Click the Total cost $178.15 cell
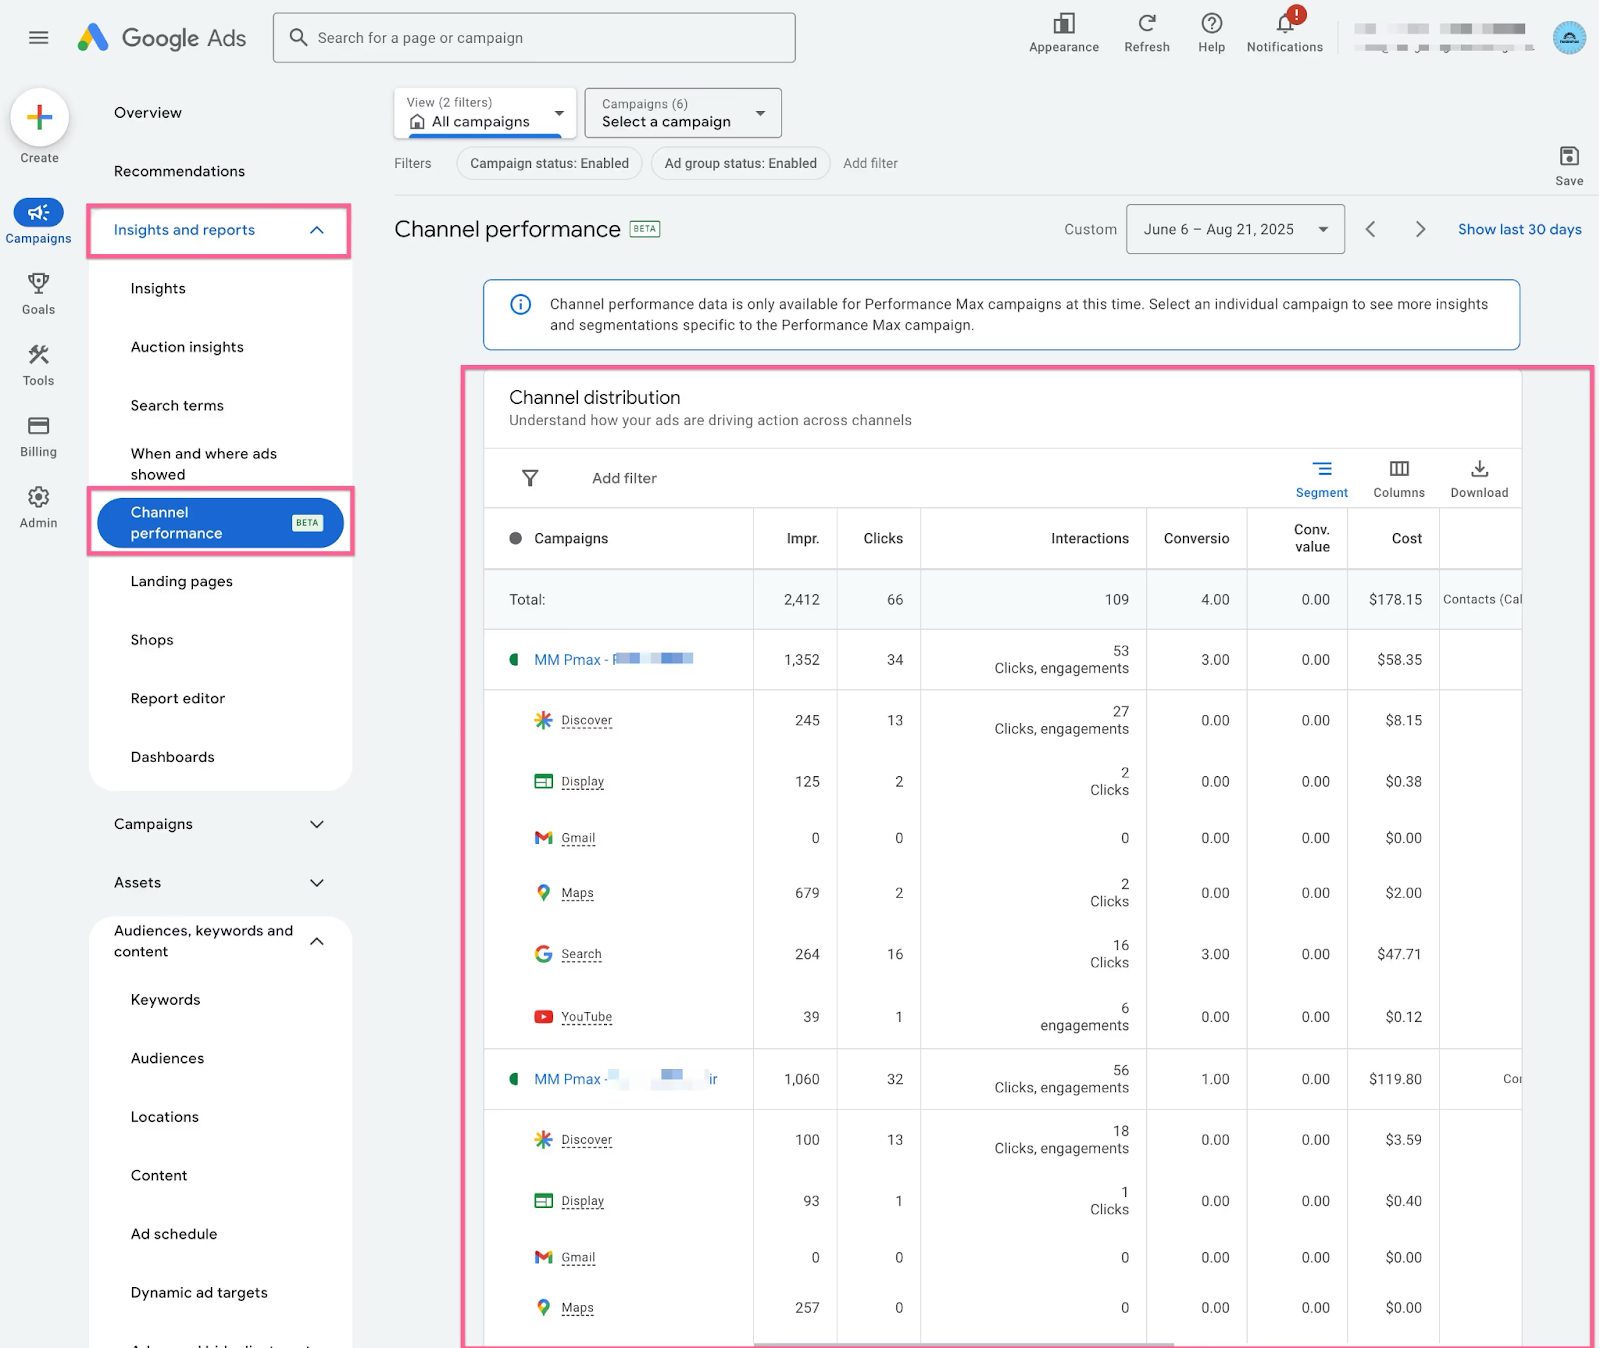Screen dimensions: 1600x1348 (1395, 599)
